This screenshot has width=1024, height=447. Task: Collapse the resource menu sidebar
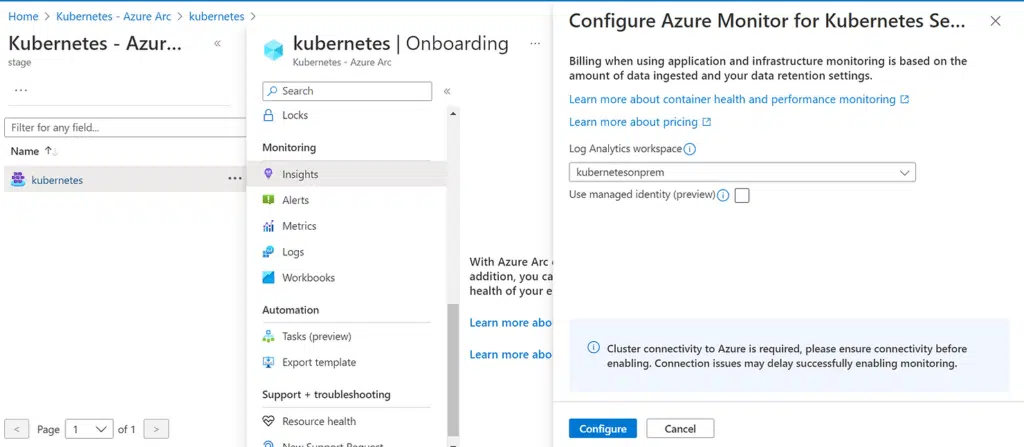click(447, 91)
